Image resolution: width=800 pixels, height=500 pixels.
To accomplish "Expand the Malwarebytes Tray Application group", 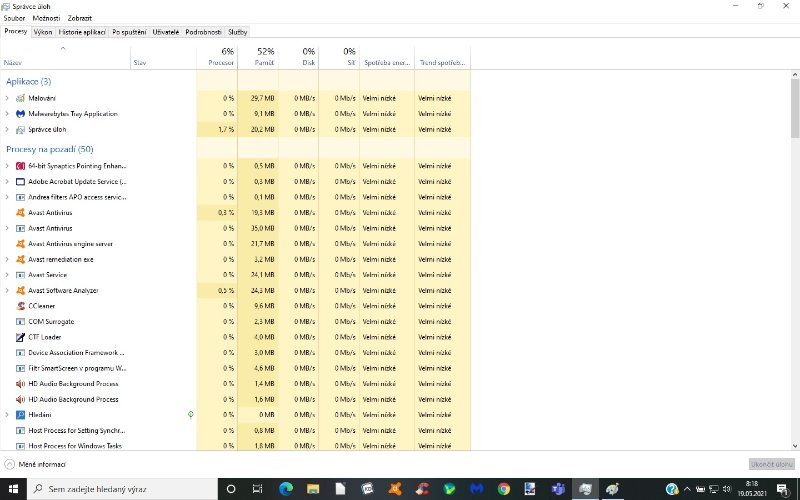I will [x=7, y=114].
